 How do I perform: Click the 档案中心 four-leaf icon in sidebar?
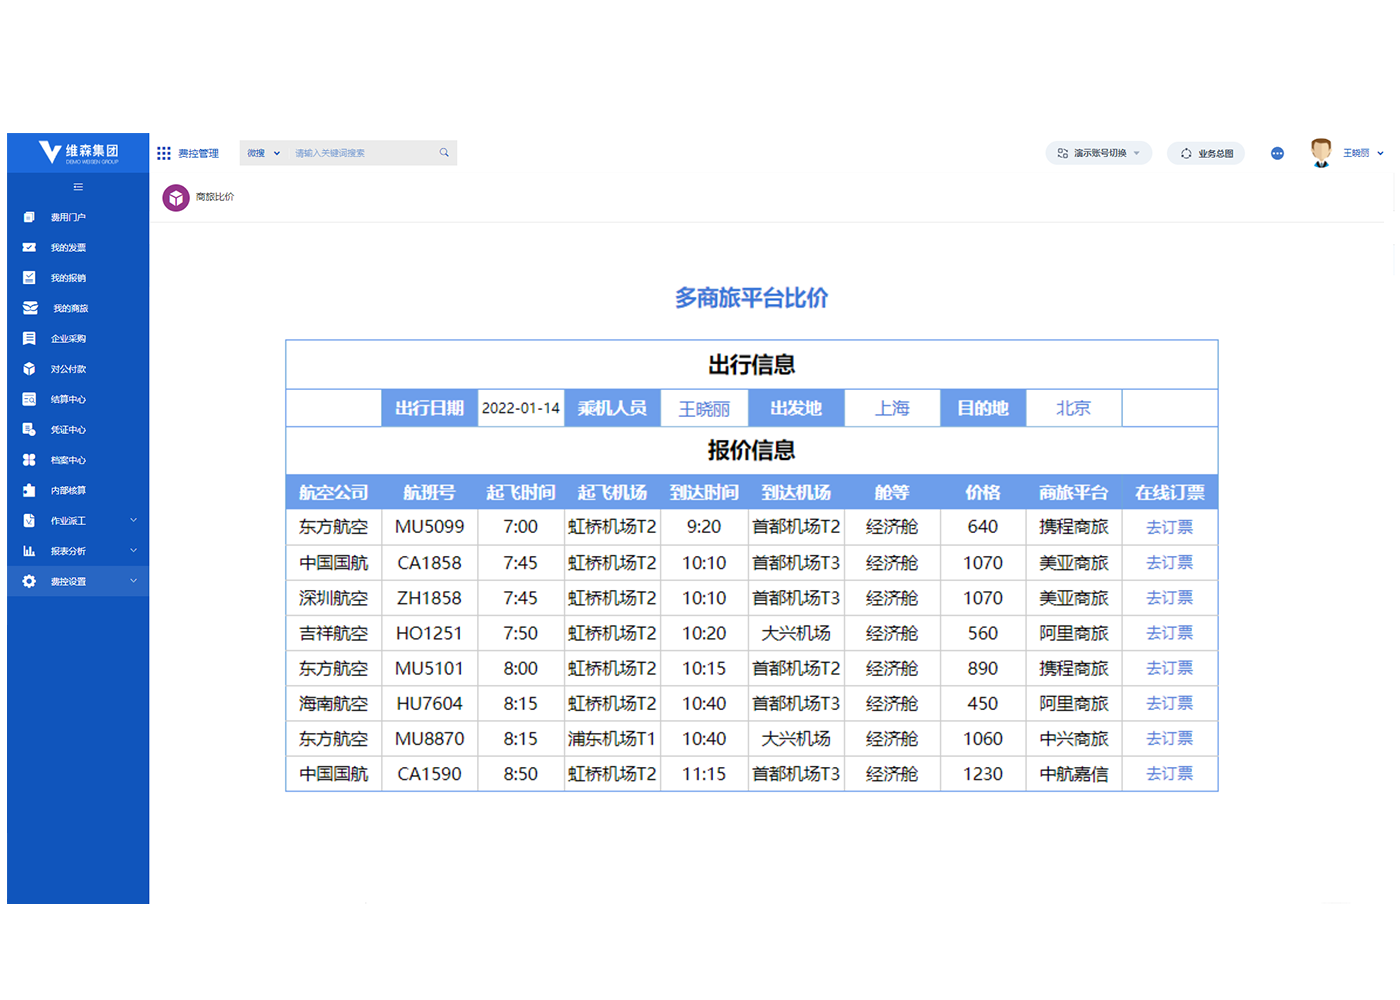tap(29, 460)
